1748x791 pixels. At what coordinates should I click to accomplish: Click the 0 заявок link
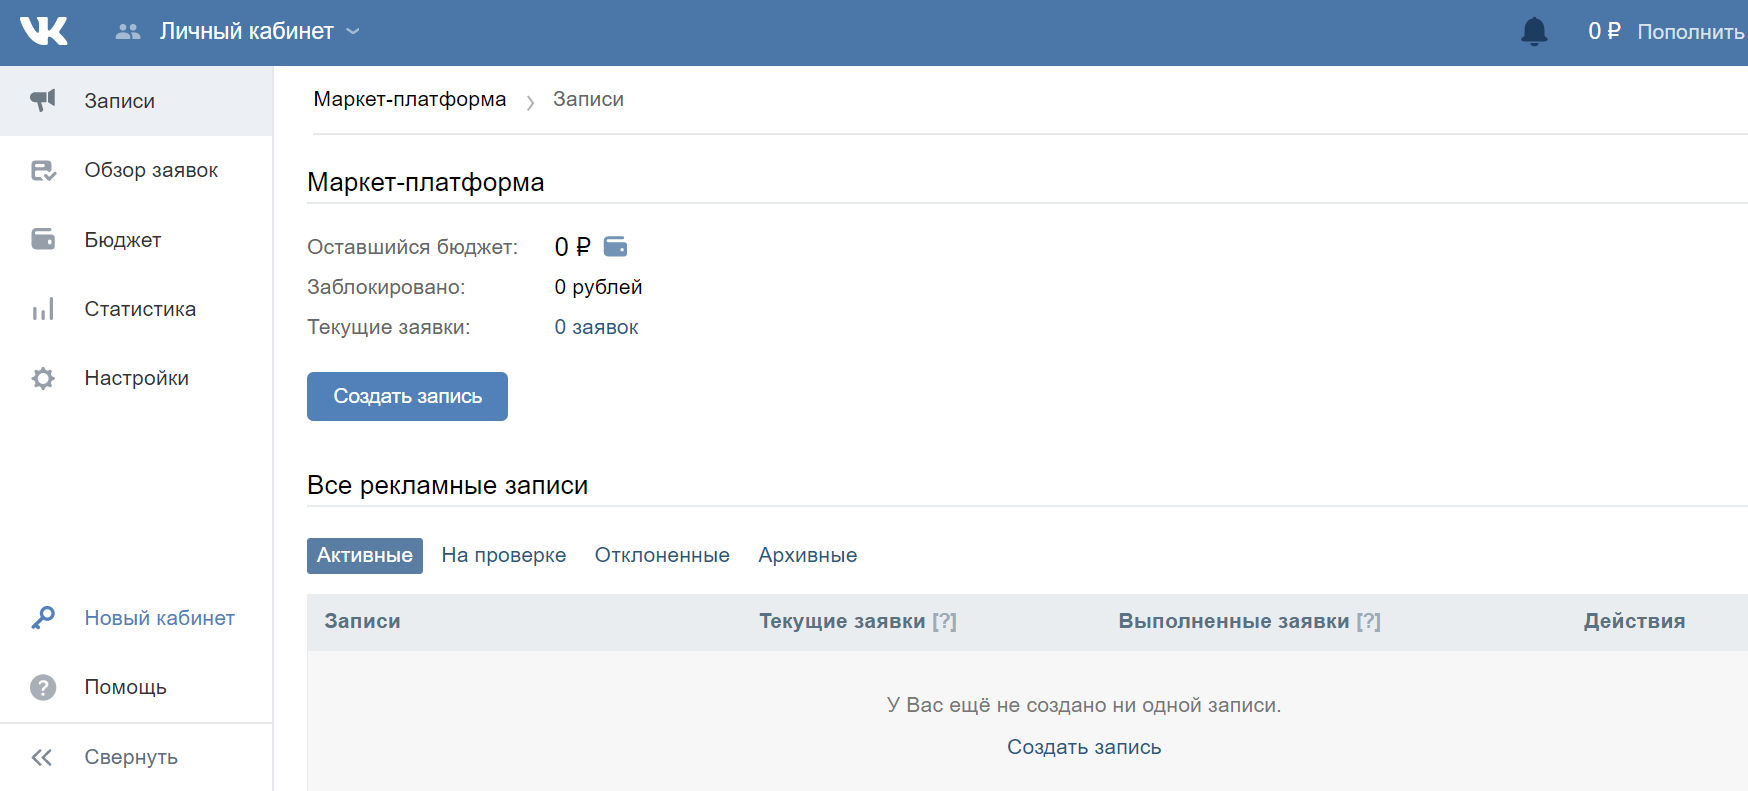click(x=596, y=327)
